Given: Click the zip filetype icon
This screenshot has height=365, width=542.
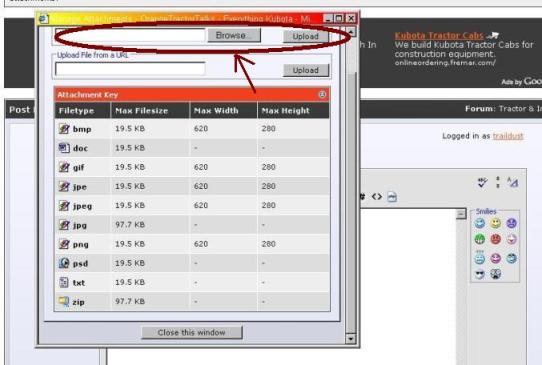Looking at the screenshot, I should point(64,302).
